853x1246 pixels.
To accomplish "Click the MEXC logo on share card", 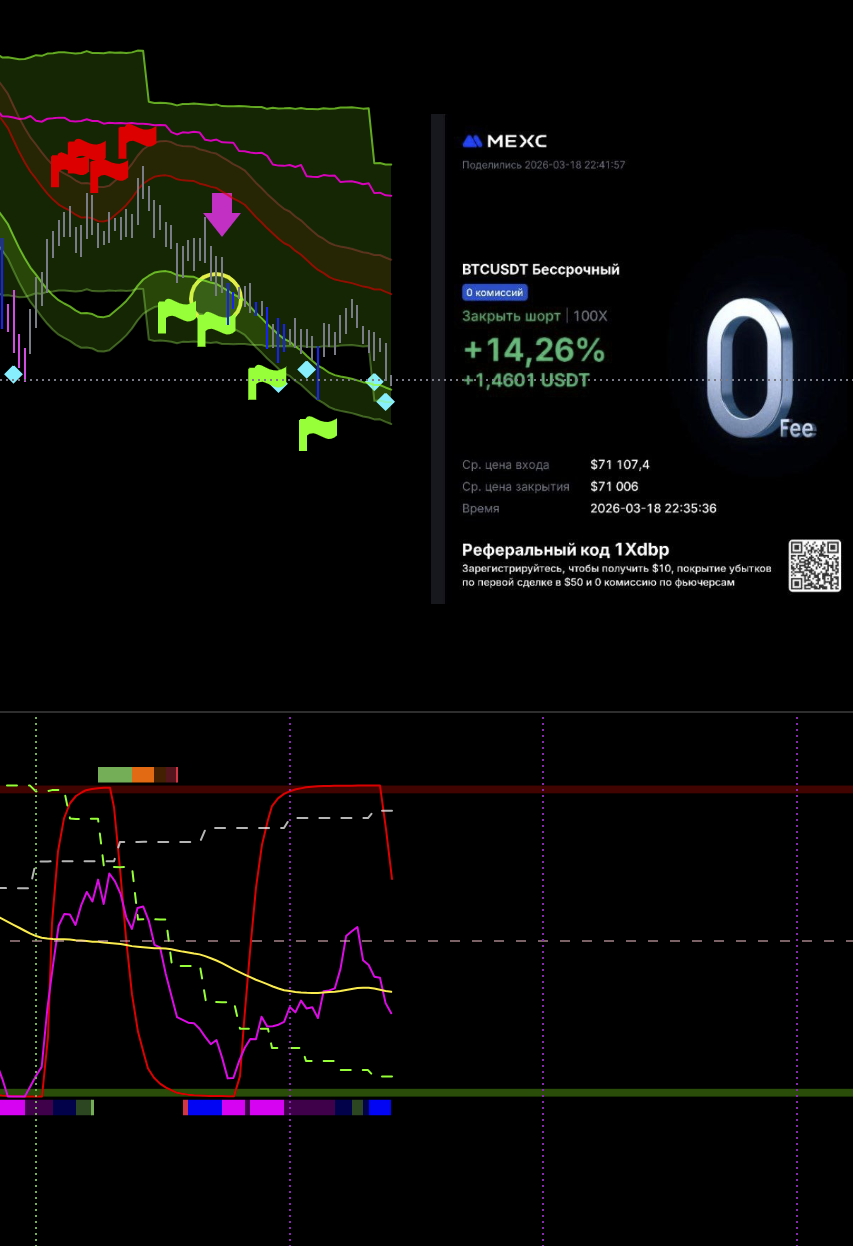I will tap(504, 141).
